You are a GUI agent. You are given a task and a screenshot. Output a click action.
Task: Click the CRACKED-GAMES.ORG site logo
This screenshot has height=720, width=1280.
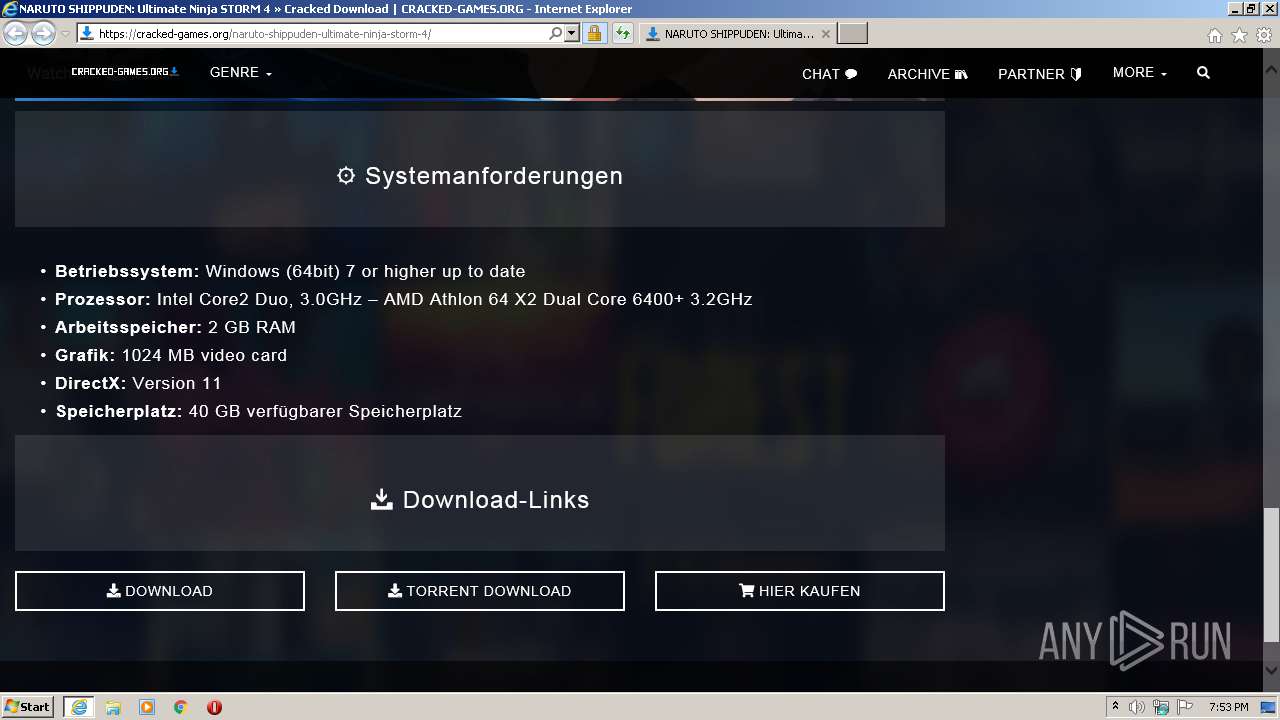(125, 72)
